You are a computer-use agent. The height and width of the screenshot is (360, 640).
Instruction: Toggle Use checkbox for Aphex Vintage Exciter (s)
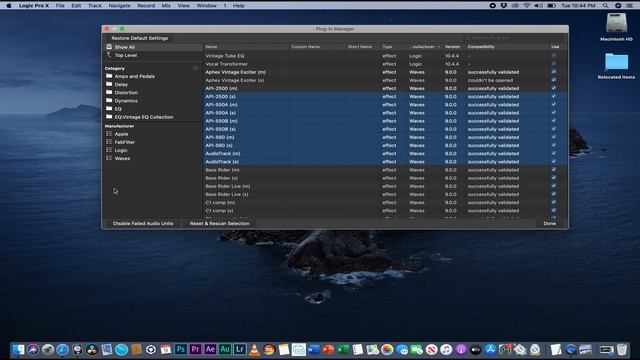pos(554,80)
